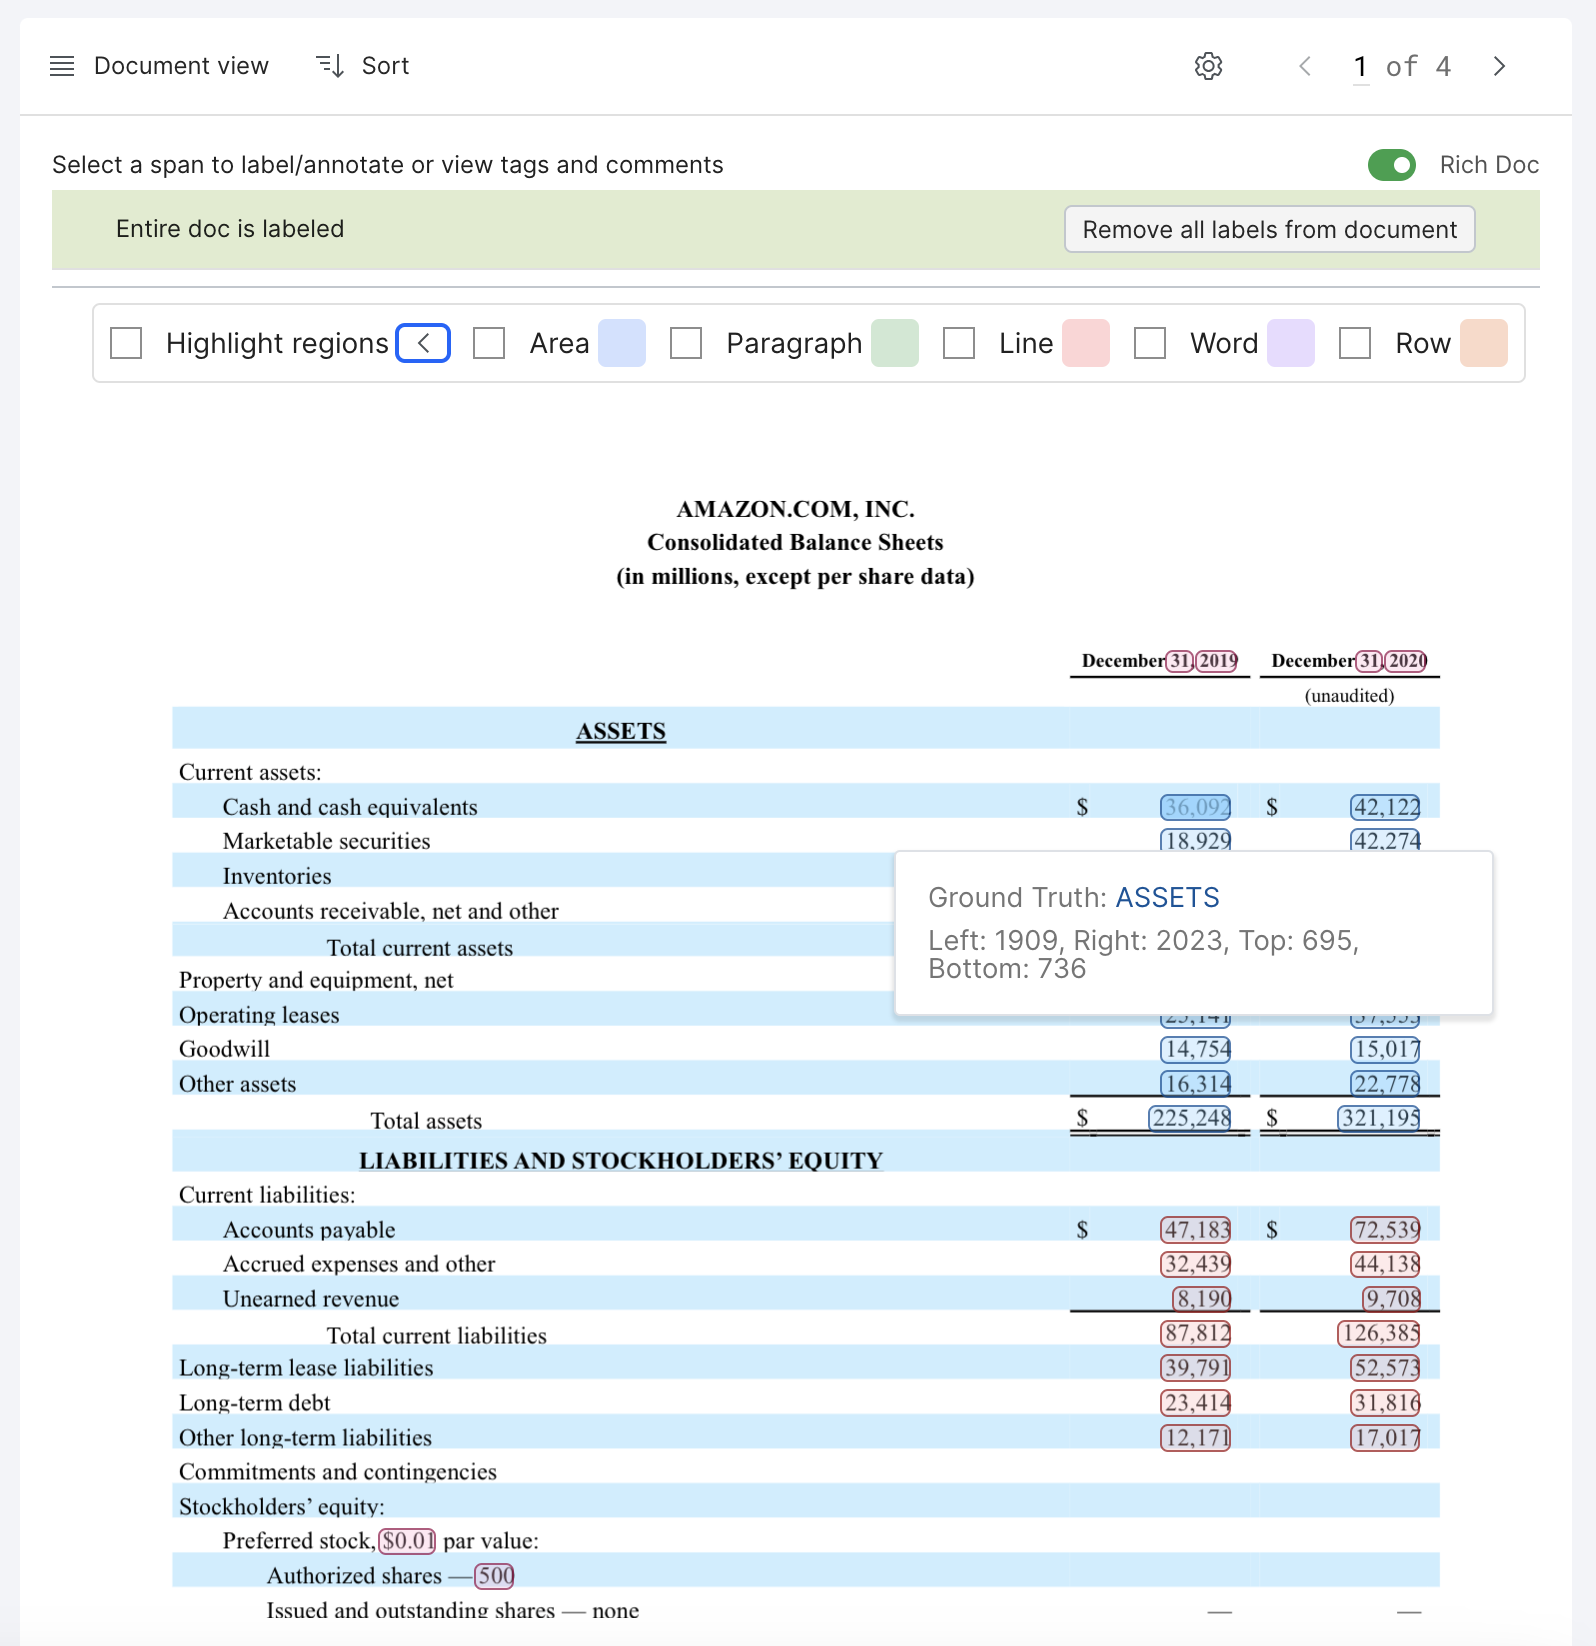Select Unearned revenue value 8,190
1596x1646 pixels.
1202,1299
